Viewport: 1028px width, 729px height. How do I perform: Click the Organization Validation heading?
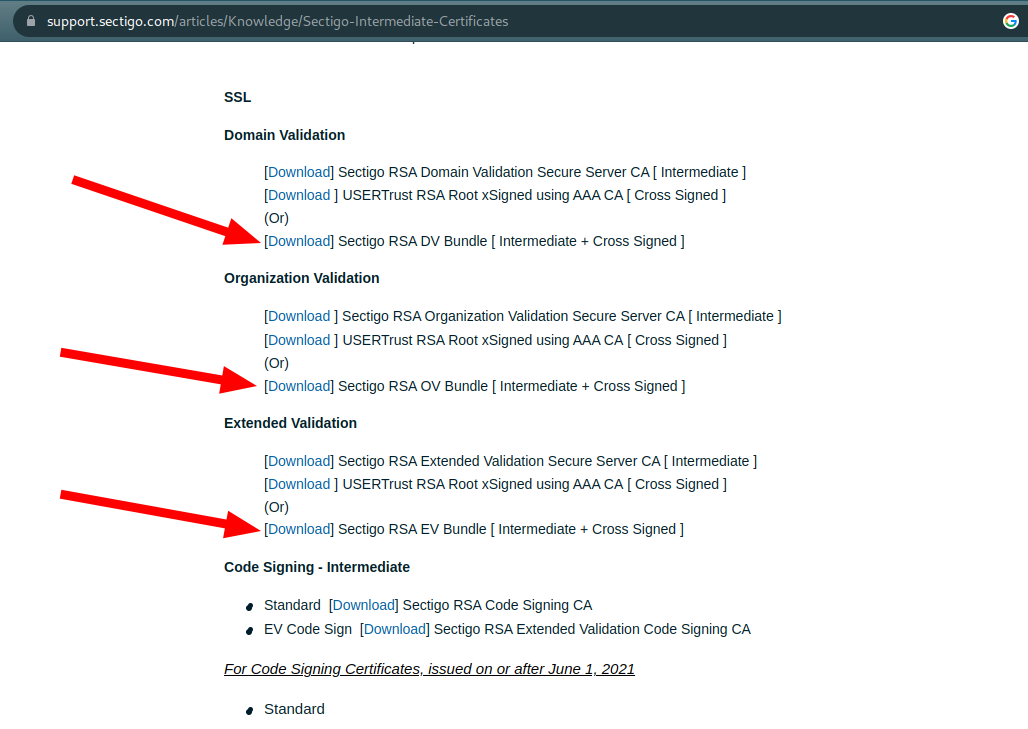(301, 277)
